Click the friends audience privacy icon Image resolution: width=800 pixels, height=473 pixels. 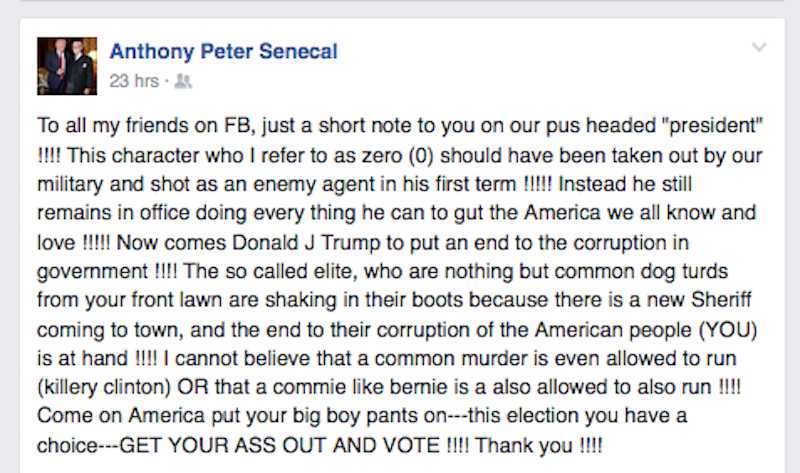[x=183, y=81]
